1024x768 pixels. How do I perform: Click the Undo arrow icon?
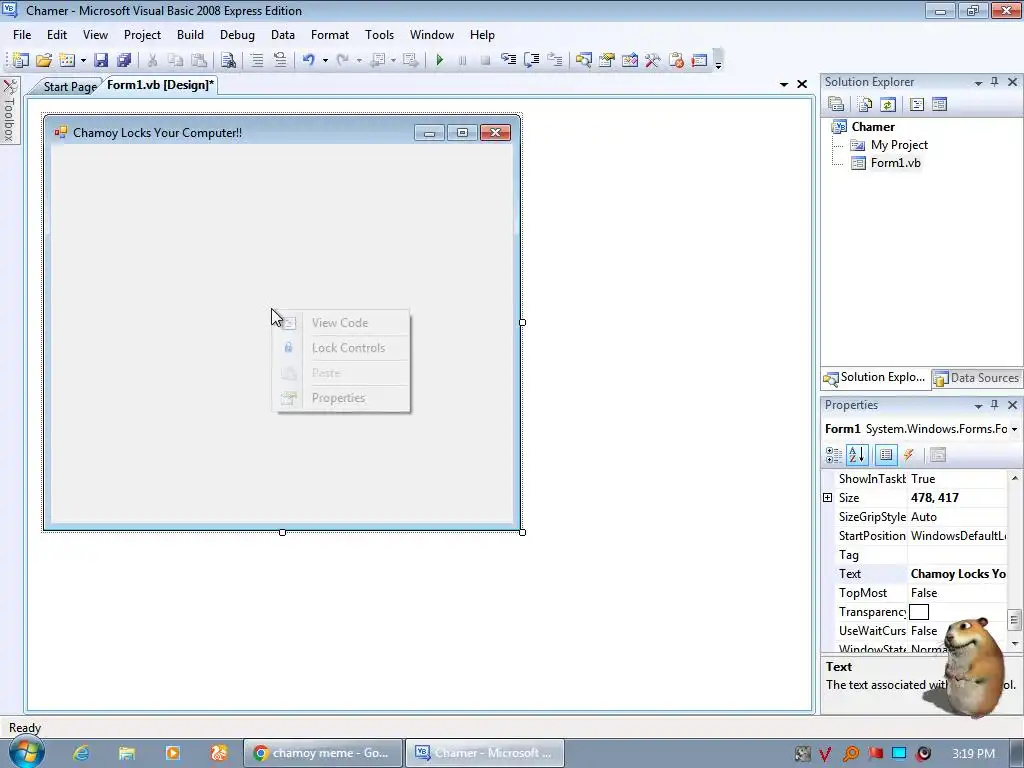click(308, 60)
